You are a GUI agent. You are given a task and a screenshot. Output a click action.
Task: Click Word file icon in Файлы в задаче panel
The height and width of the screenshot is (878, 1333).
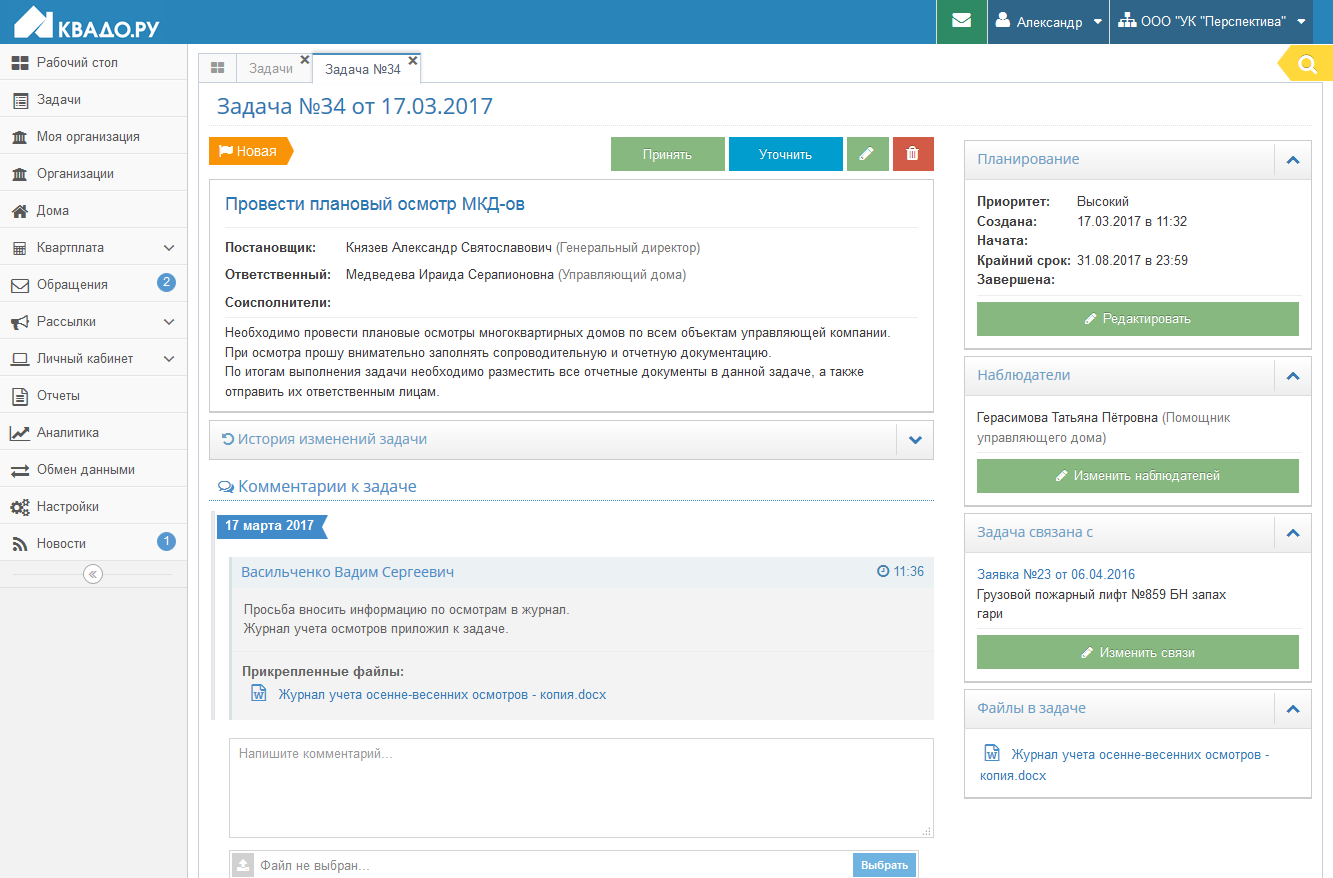point(992,754)
